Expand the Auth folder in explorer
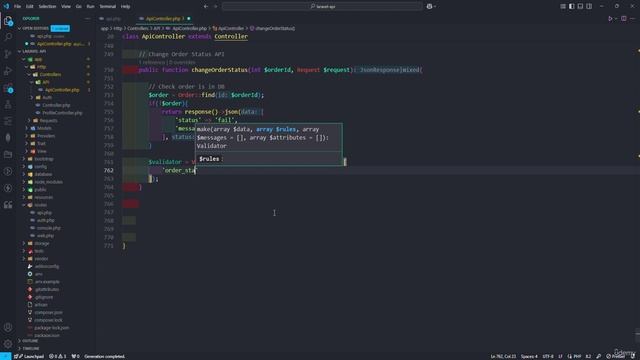This screenshot has height=360, width=640. (x=47, y=98)
